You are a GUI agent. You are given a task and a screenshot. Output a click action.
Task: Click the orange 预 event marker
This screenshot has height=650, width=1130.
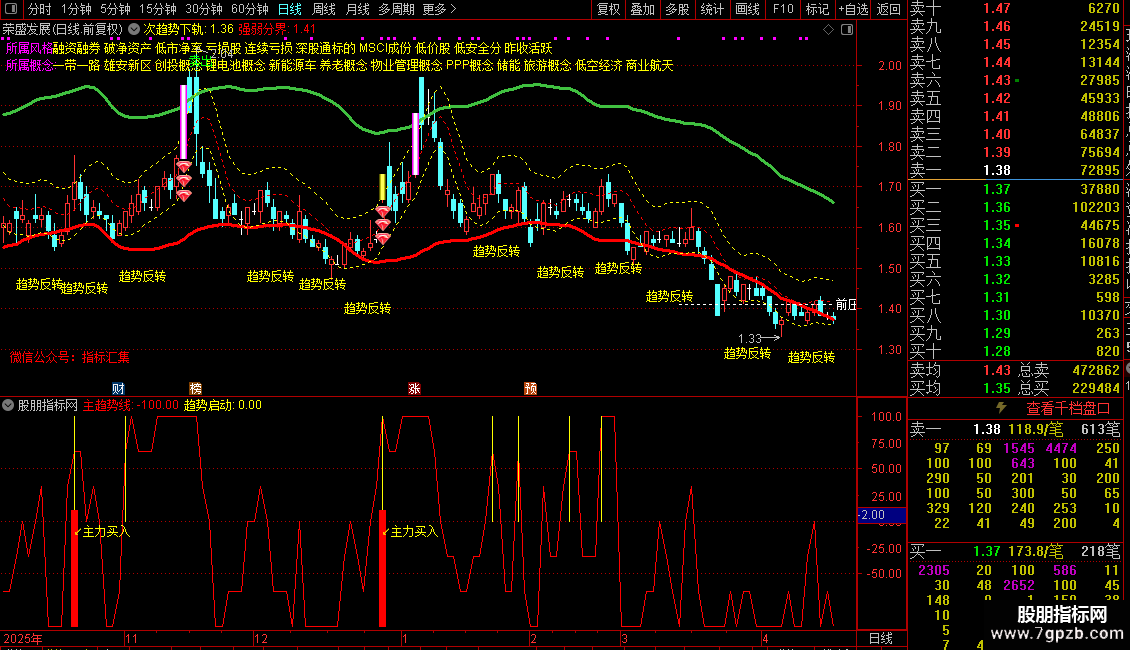(x=530, y=388)
